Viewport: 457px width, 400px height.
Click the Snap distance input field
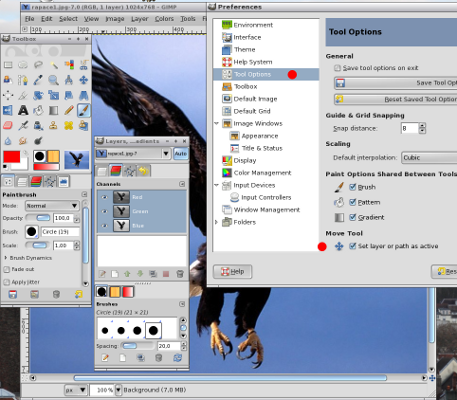(410, 128)
